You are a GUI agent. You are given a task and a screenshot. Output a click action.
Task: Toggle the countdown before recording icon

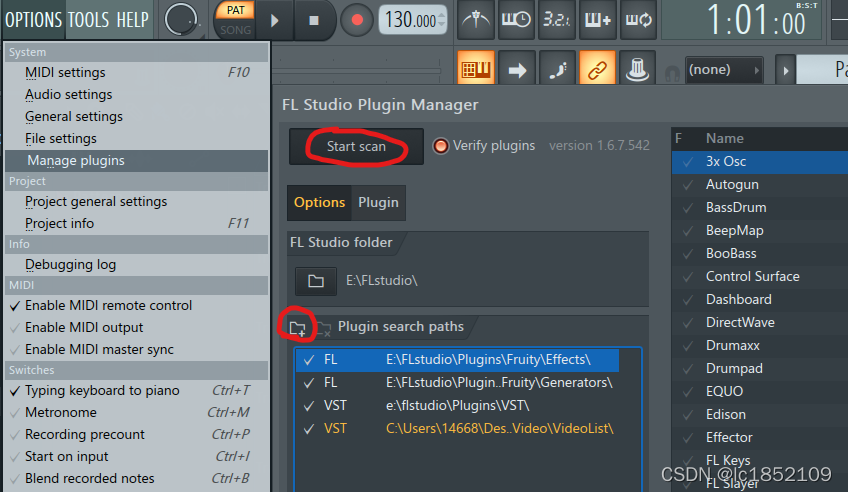tap(556, 20)
